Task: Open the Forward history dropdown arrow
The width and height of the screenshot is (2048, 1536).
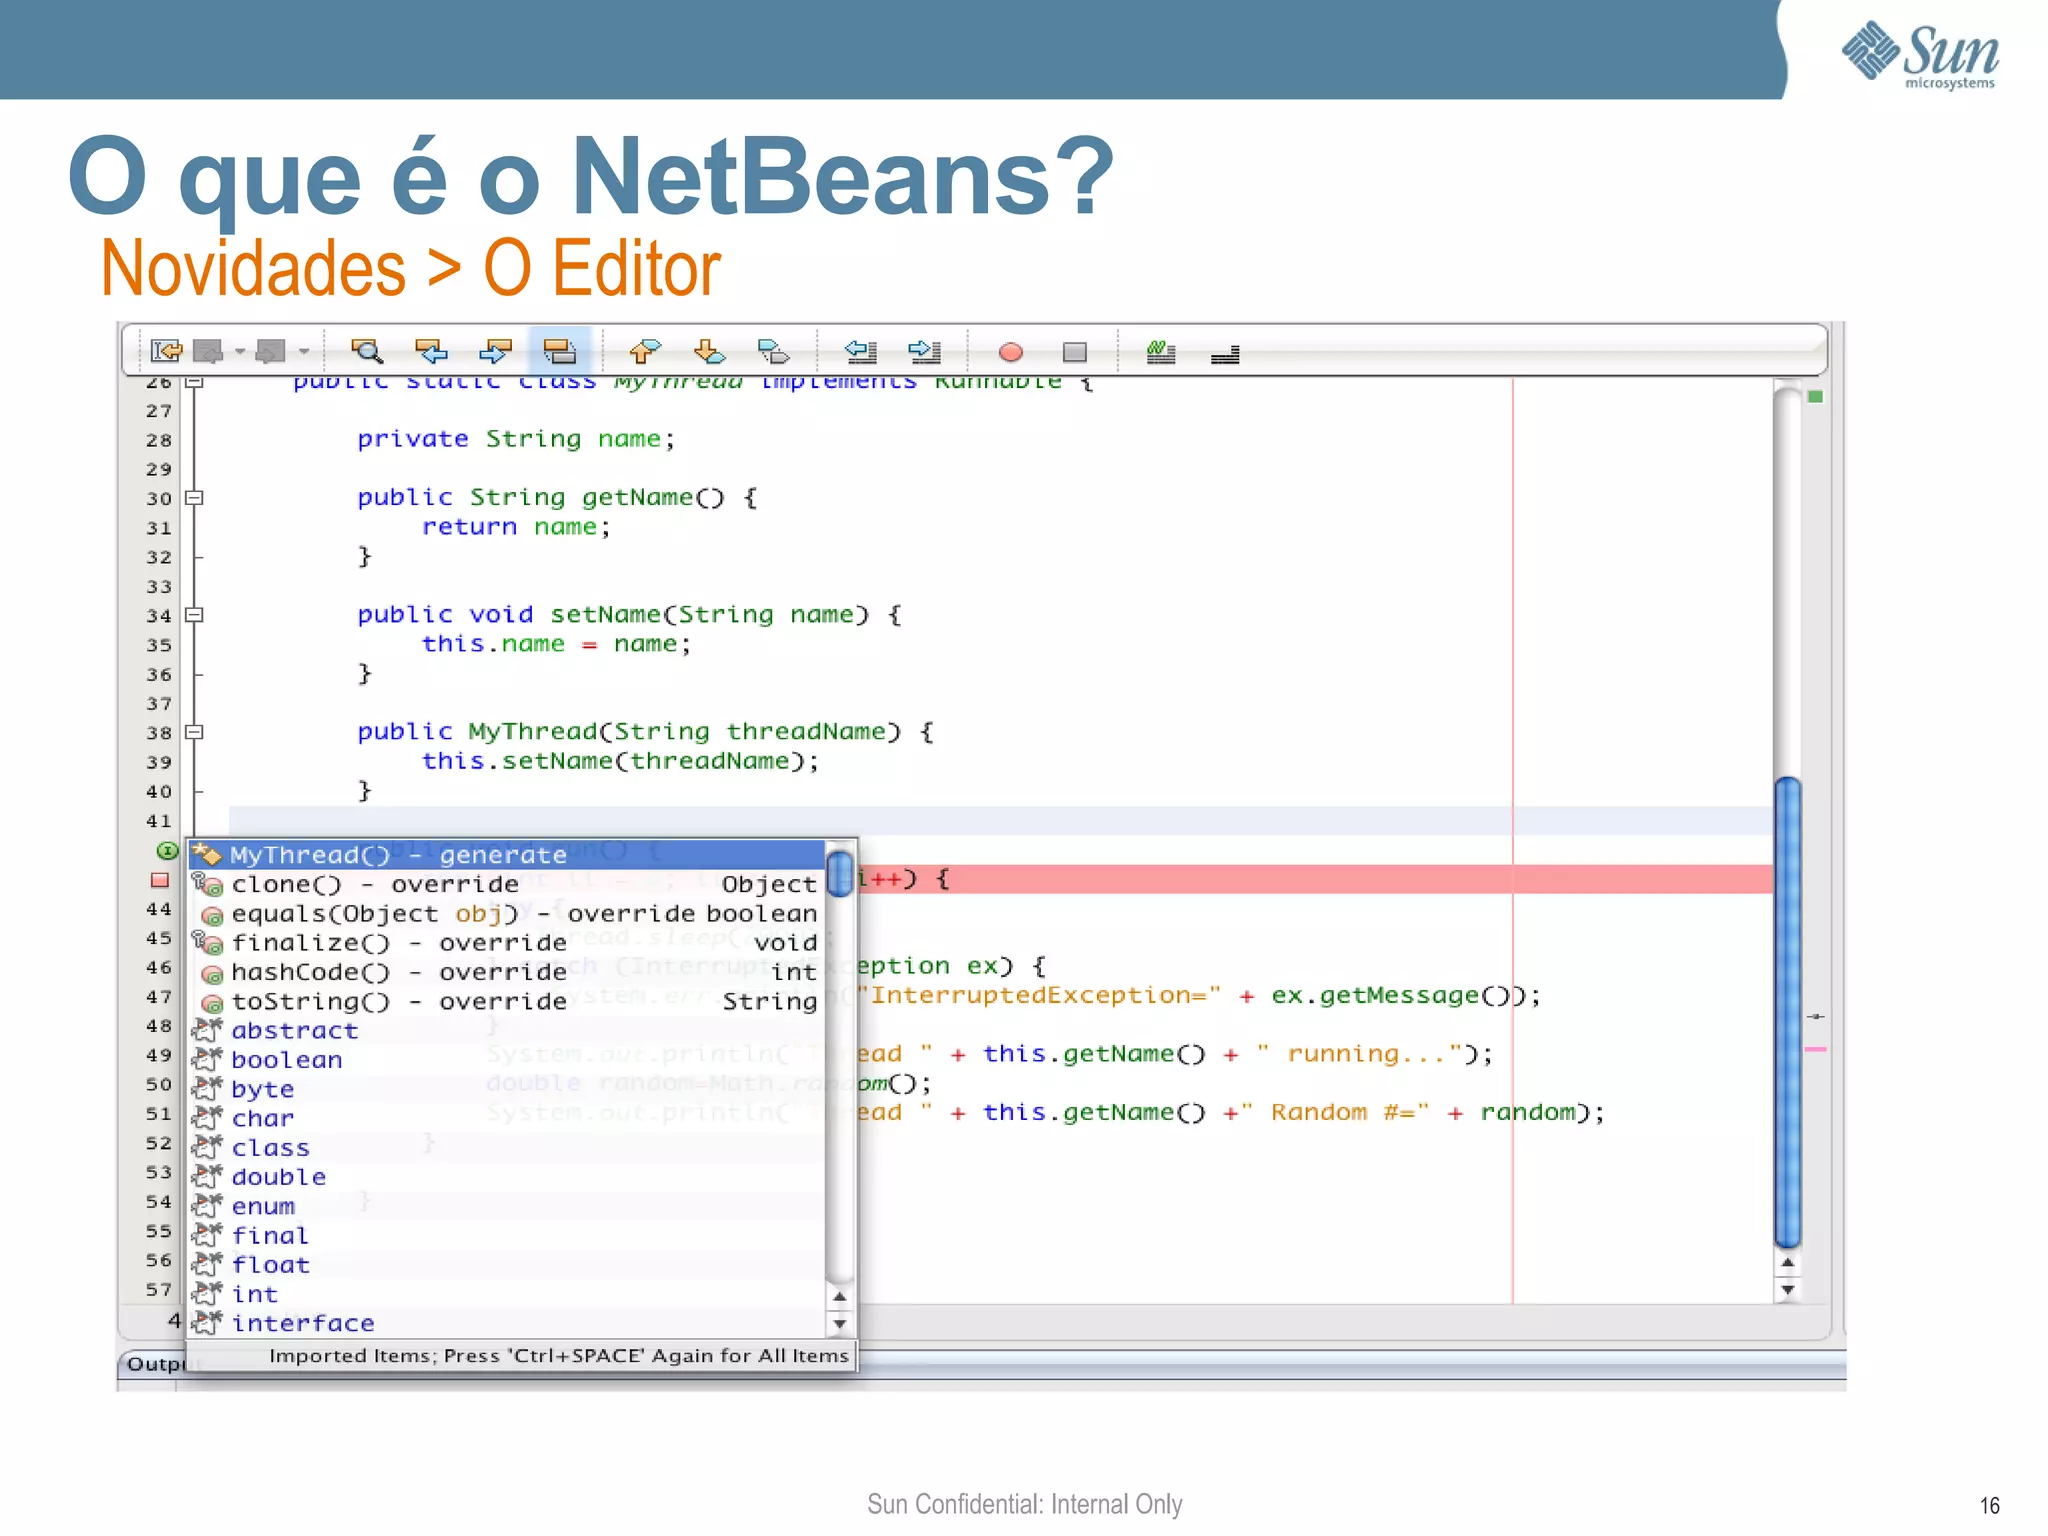Action: pos(304,351)
